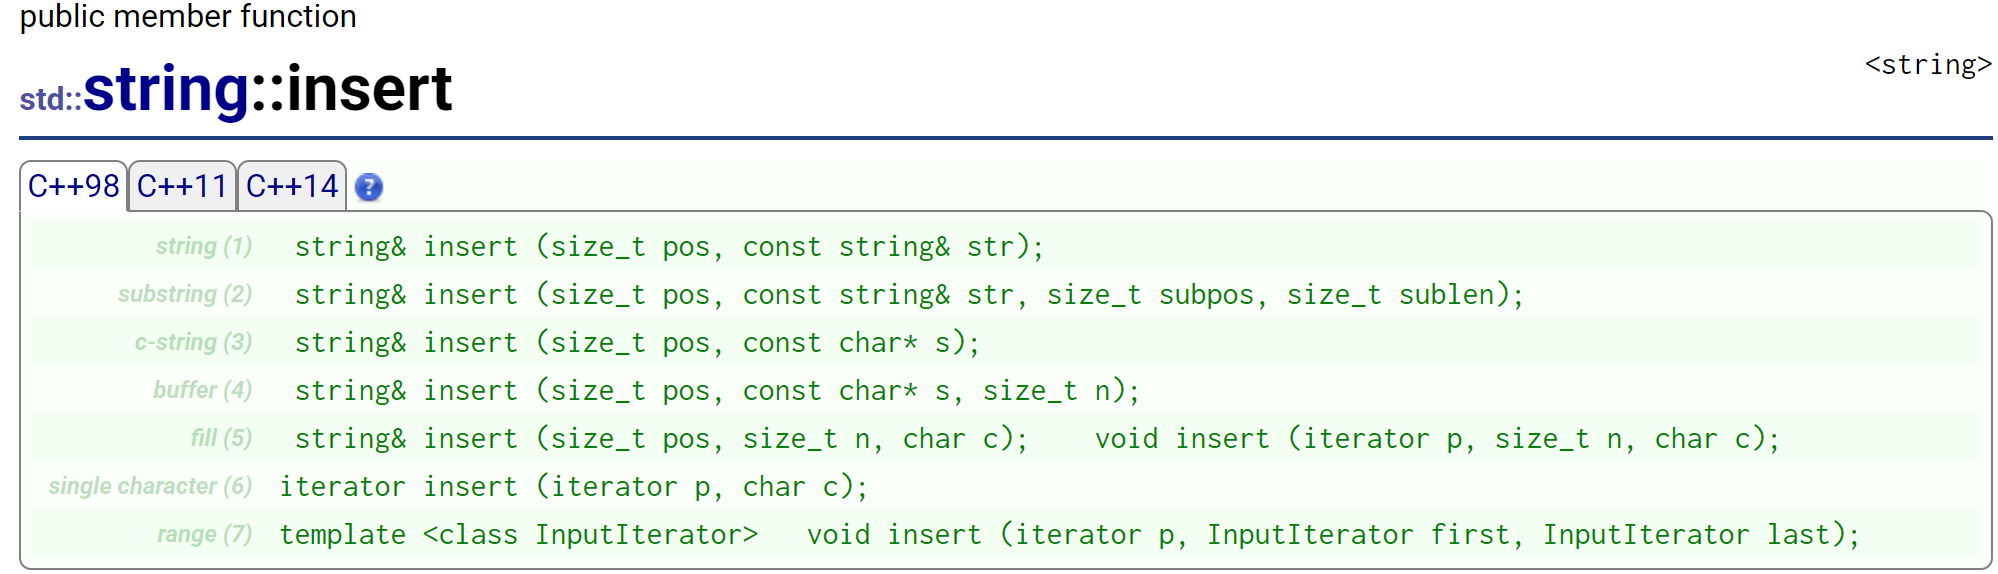Click the blue help question mark icon
Viewport: 1998px width, 574px height.
click(x=369, y=187)
